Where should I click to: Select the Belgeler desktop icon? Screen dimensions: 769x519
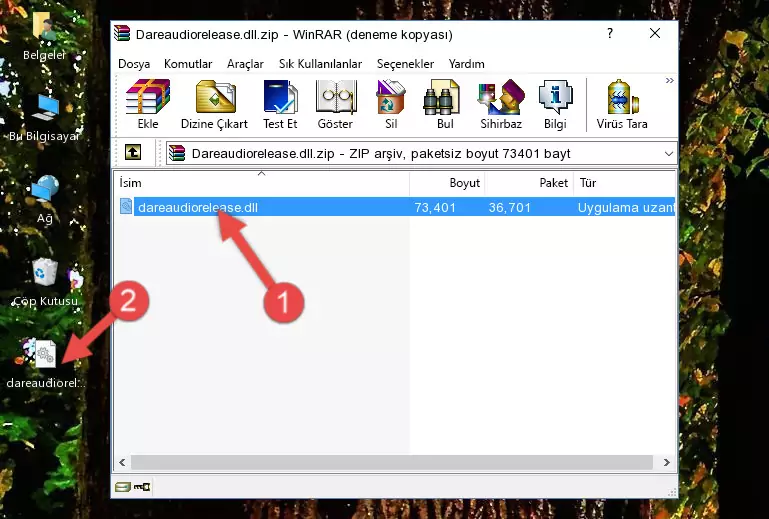[44, 36]
